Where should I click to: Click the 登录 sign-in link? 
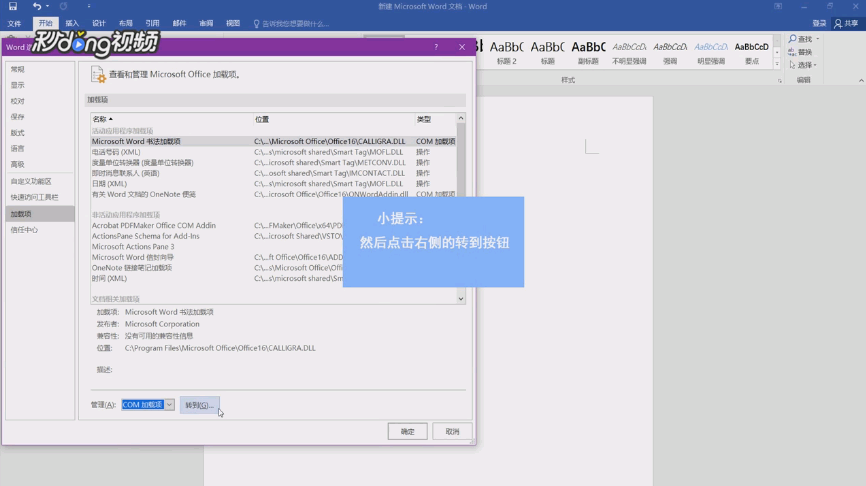pyautogui.click(x=819, y=23)
